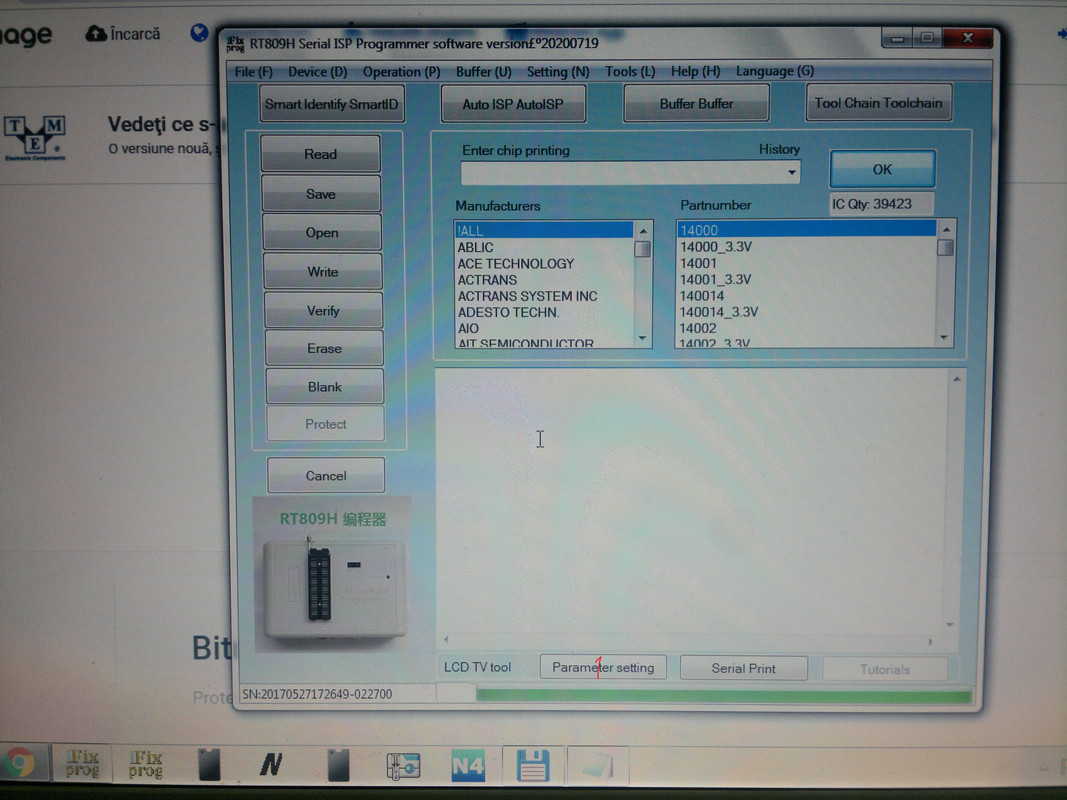Select part number 140014
The height and width of the screenshot is (800, 1067).
[x=806, y=295]
